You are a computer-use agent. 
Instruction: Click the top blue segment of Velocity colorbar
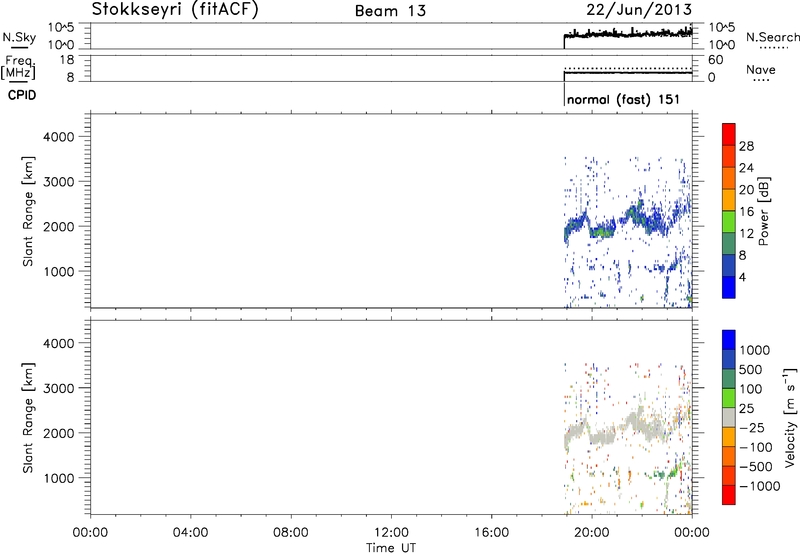[x=729, y=340]
